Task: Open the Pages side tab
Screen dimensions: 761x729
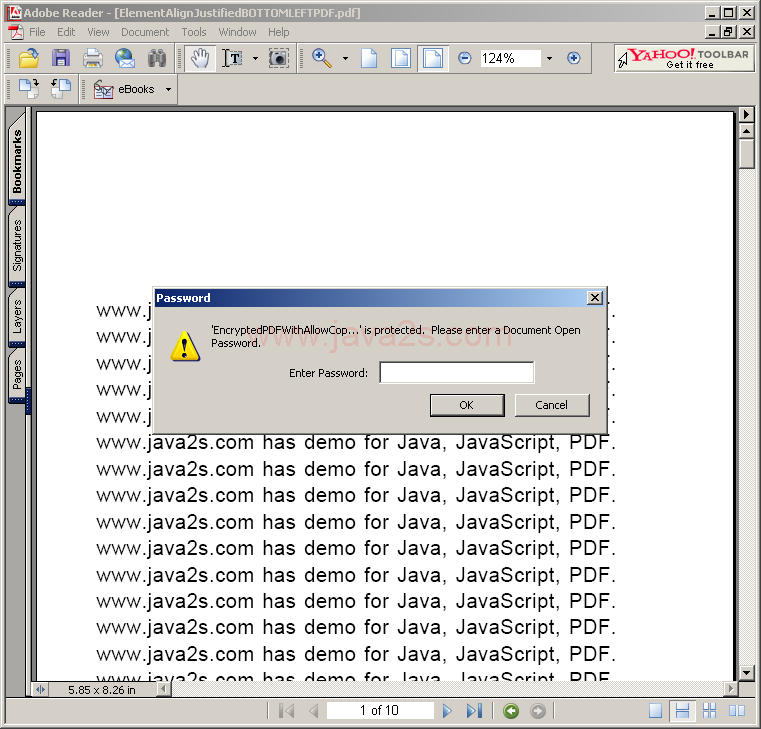Action: point(17,375)
